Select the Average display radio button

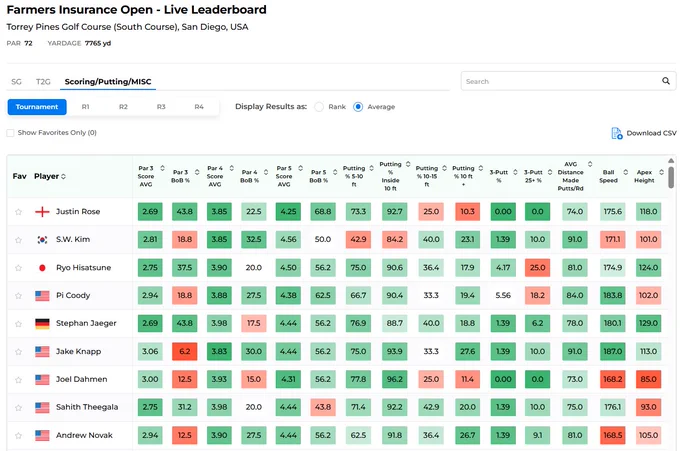(358, 107)
